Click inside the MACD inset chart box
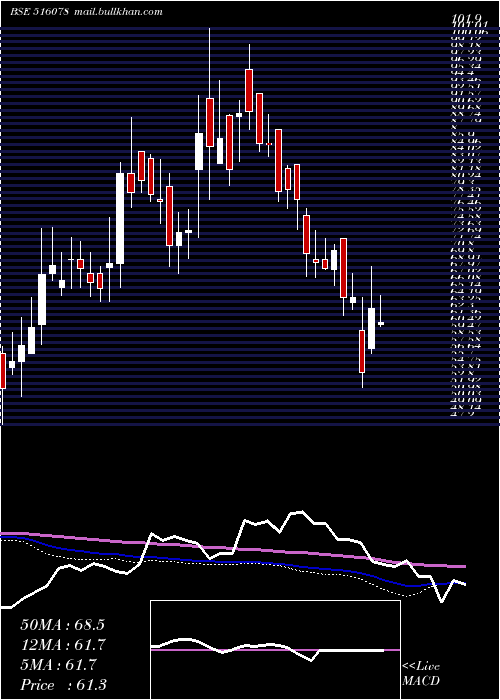The width and height of the screenshot is (500, 700). (275, 650)
